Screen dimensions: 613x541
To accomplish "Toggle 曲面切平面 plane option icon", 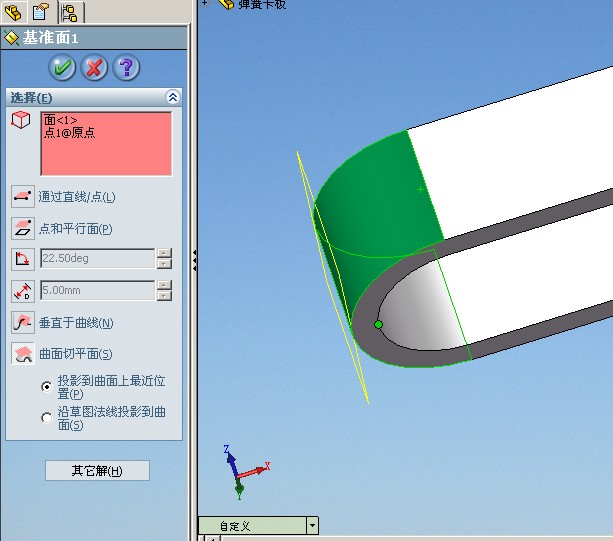I will [x=23, y=354].
